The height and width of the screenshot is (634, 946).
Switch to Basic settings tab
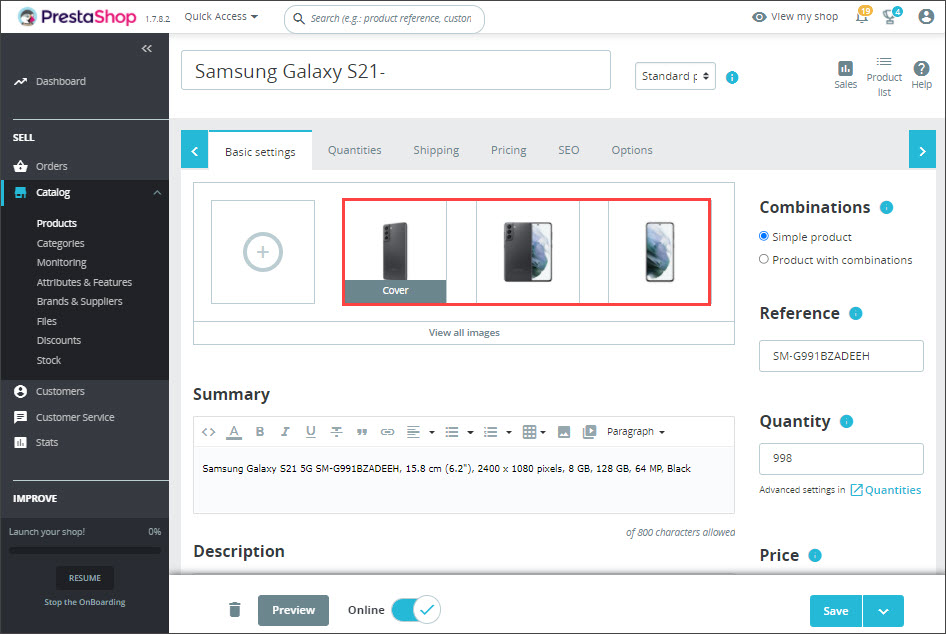[x=260, y=151]
